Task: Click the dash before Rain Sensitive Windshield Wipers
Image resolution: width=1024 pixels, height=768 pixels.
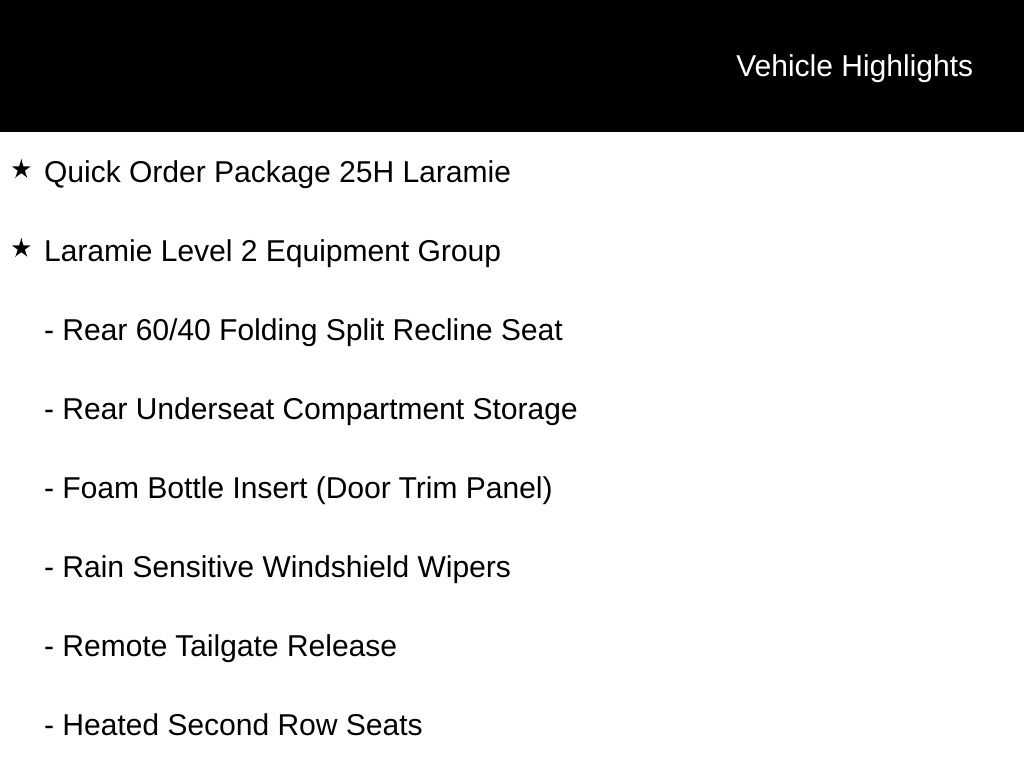Action: 49,568
